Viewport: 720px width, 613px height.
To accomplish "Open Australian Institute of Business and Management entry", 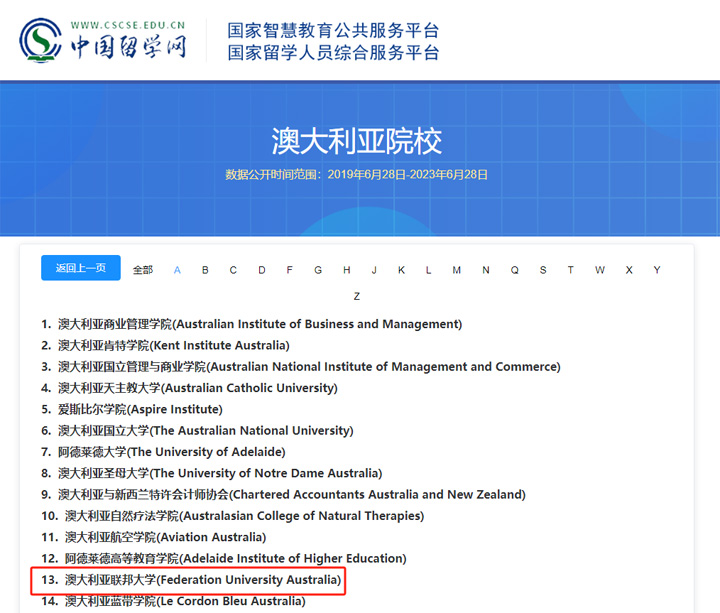I will point(252,324).
